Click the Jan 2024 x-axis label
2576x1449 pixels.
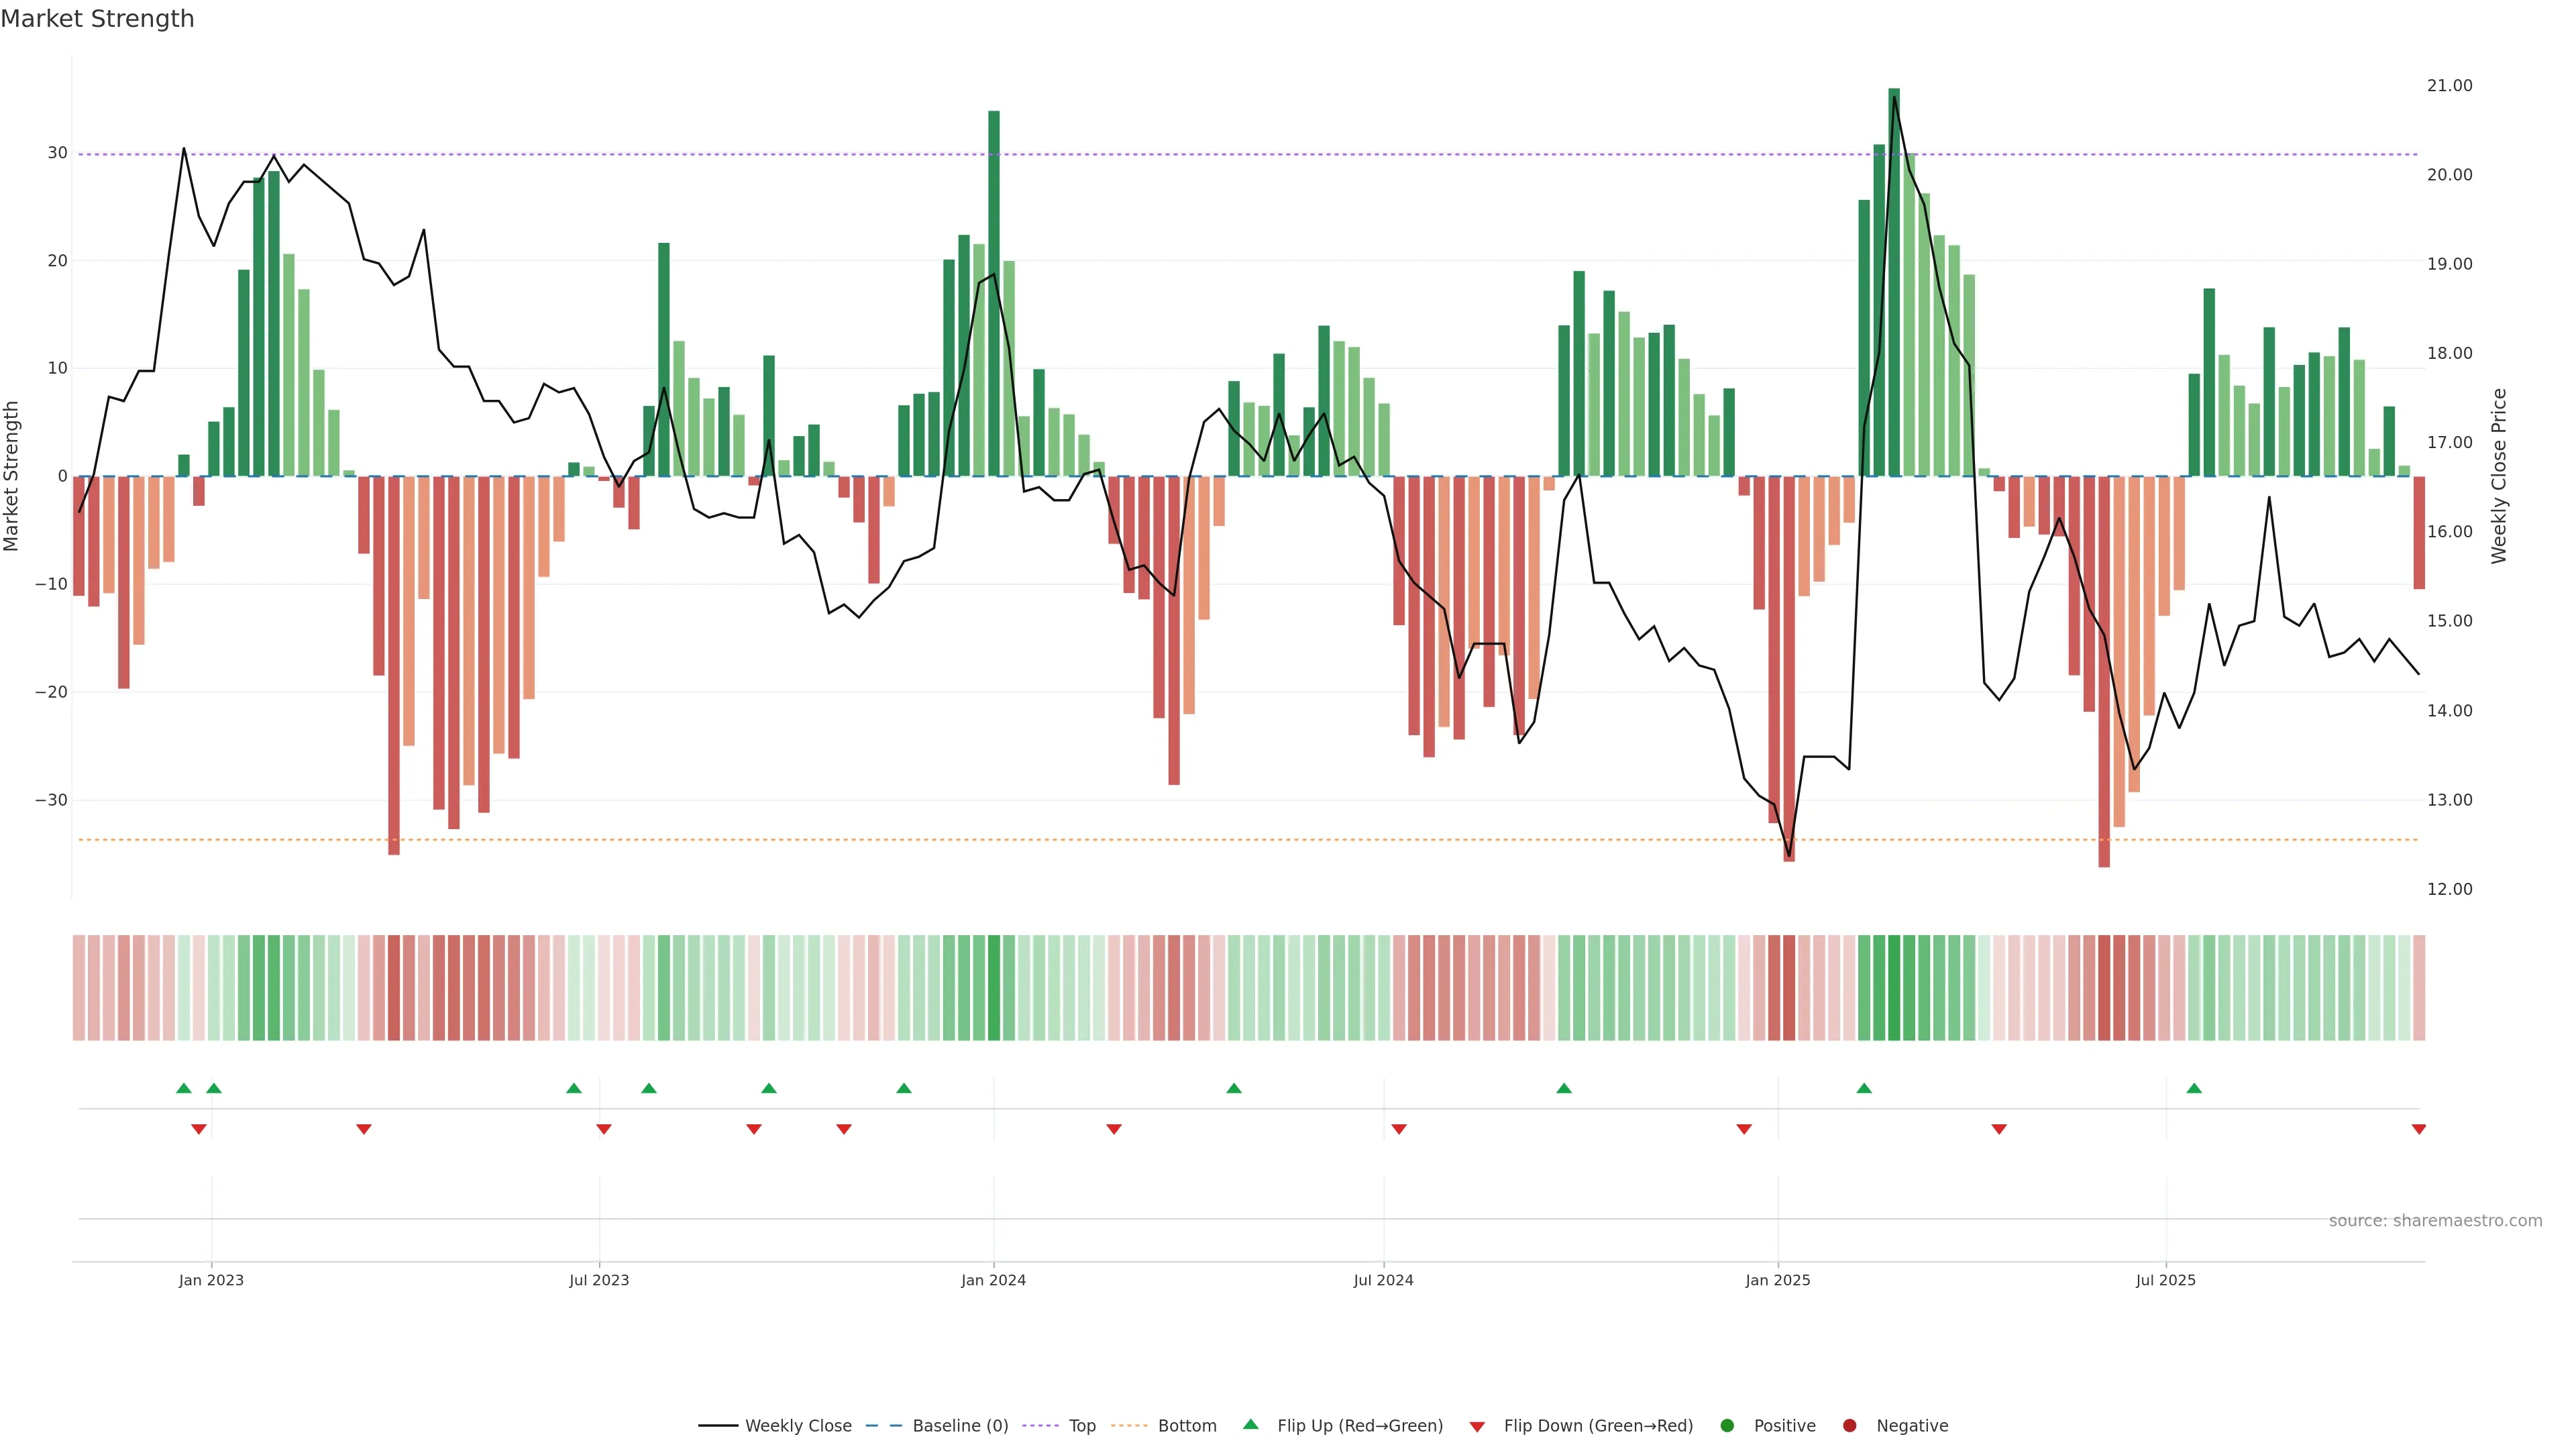pyautogui.click(x=993, y=1280)
